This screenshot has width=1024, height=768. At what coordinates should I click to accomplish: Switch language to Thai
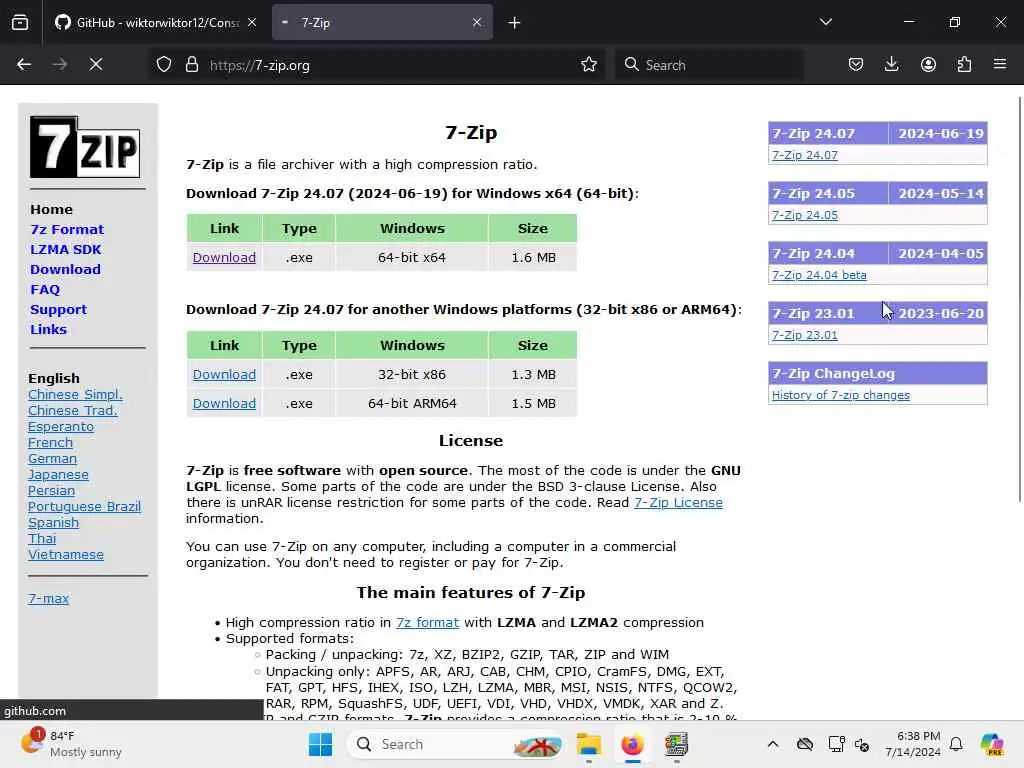click(42, 539)
